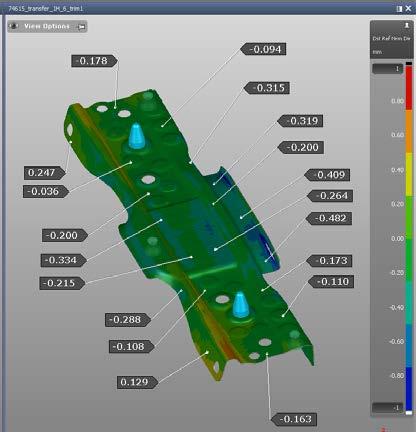Select the -0.094 deviation annotation

(263, 49)
